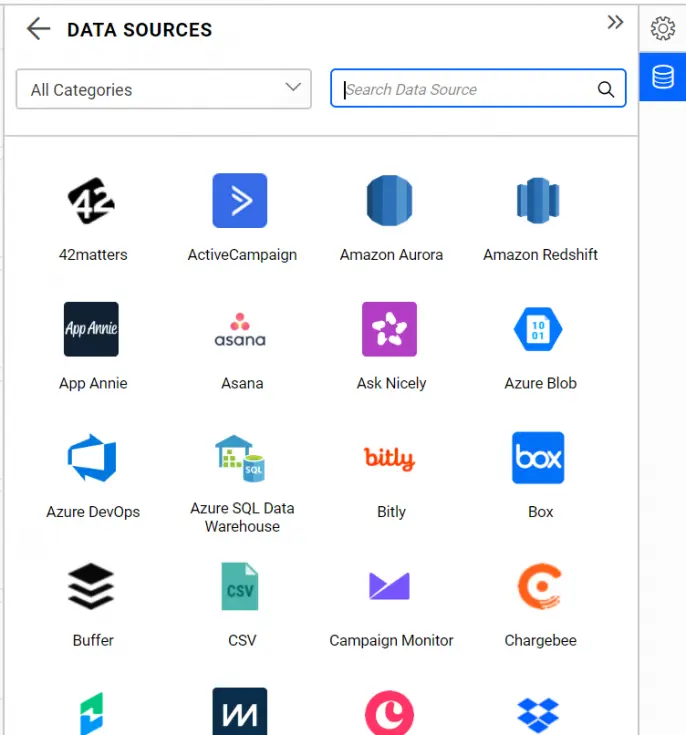Choose the Azure Blob connector
Image resolution: width=686 pixels, height=735 pixels.
click(540, 329)
